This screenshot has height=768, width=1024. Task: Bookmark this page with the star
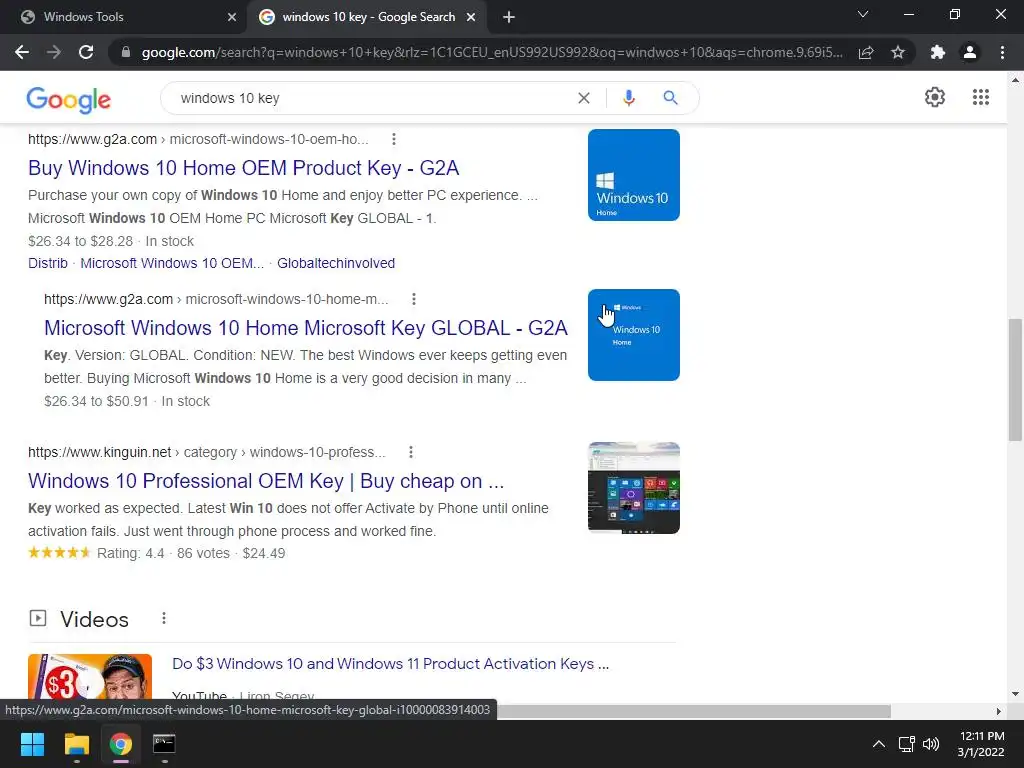point(898,52)
